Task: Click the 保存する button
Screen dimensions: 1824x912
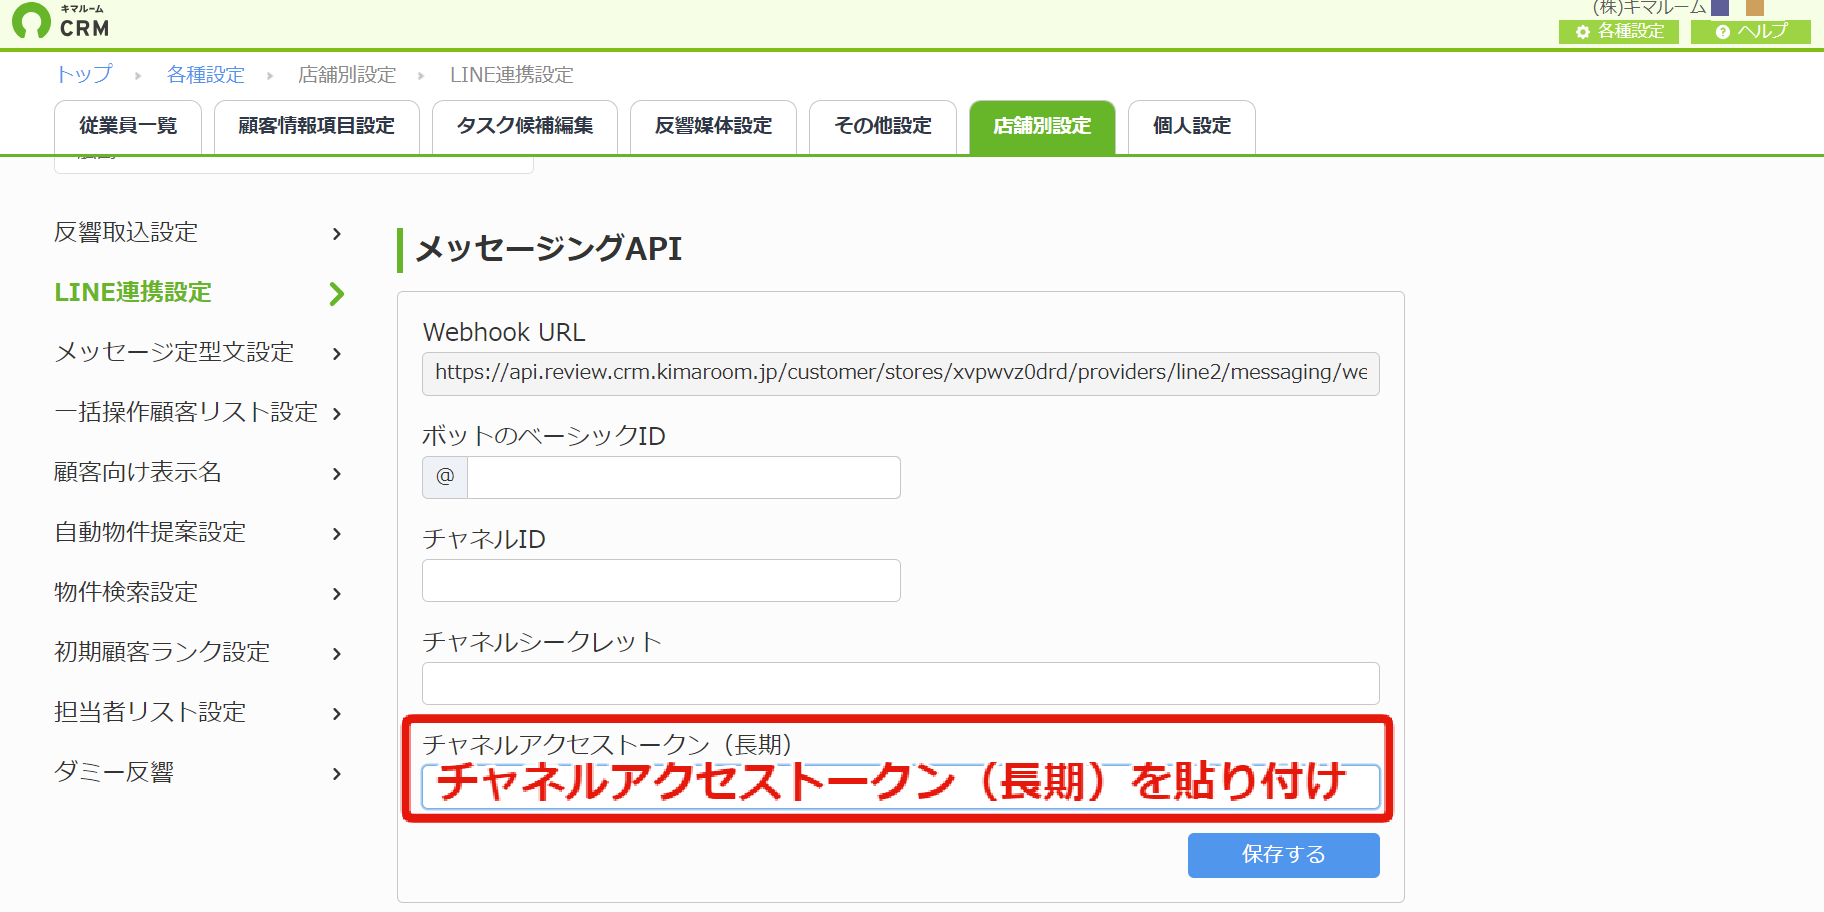Action: point(1284,855)
